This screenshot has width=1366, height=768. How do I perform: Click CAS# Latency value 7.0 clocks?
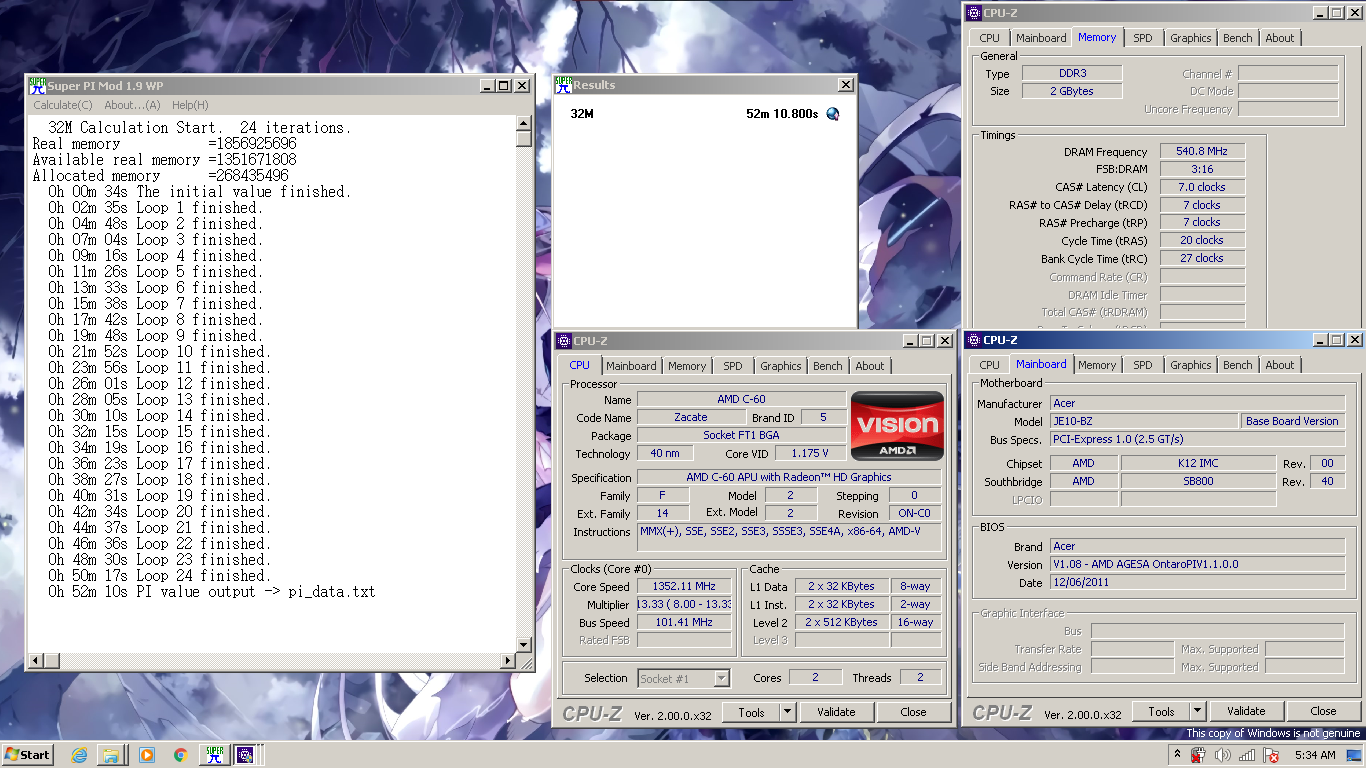point(1202,187)
